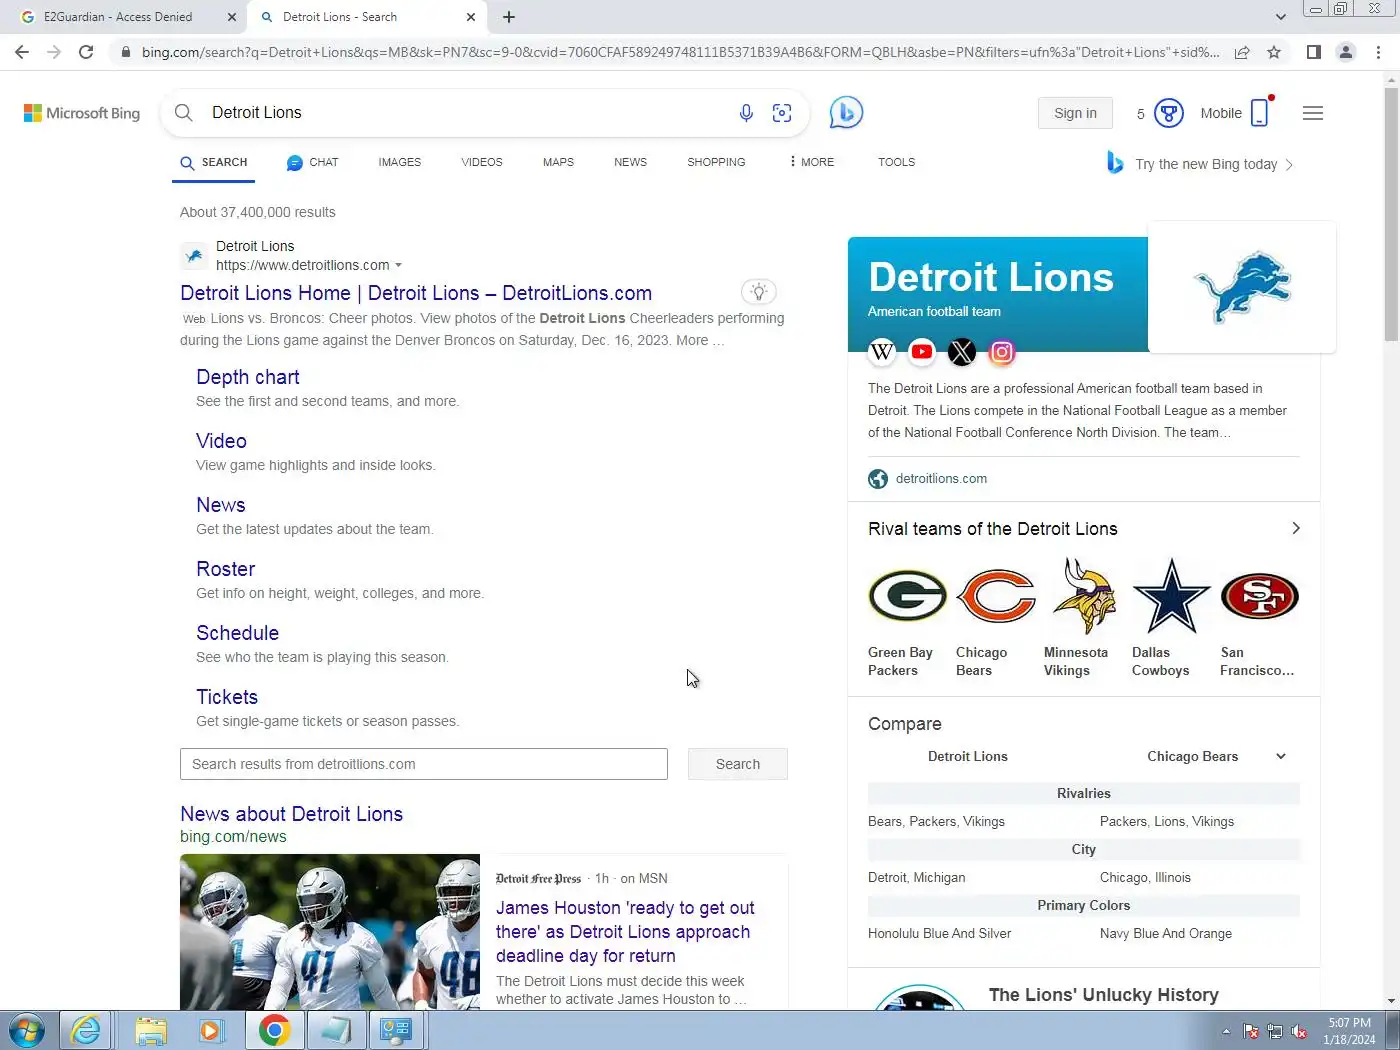
Task: Open the Tickets sitelink
Action: click(227, 697)
